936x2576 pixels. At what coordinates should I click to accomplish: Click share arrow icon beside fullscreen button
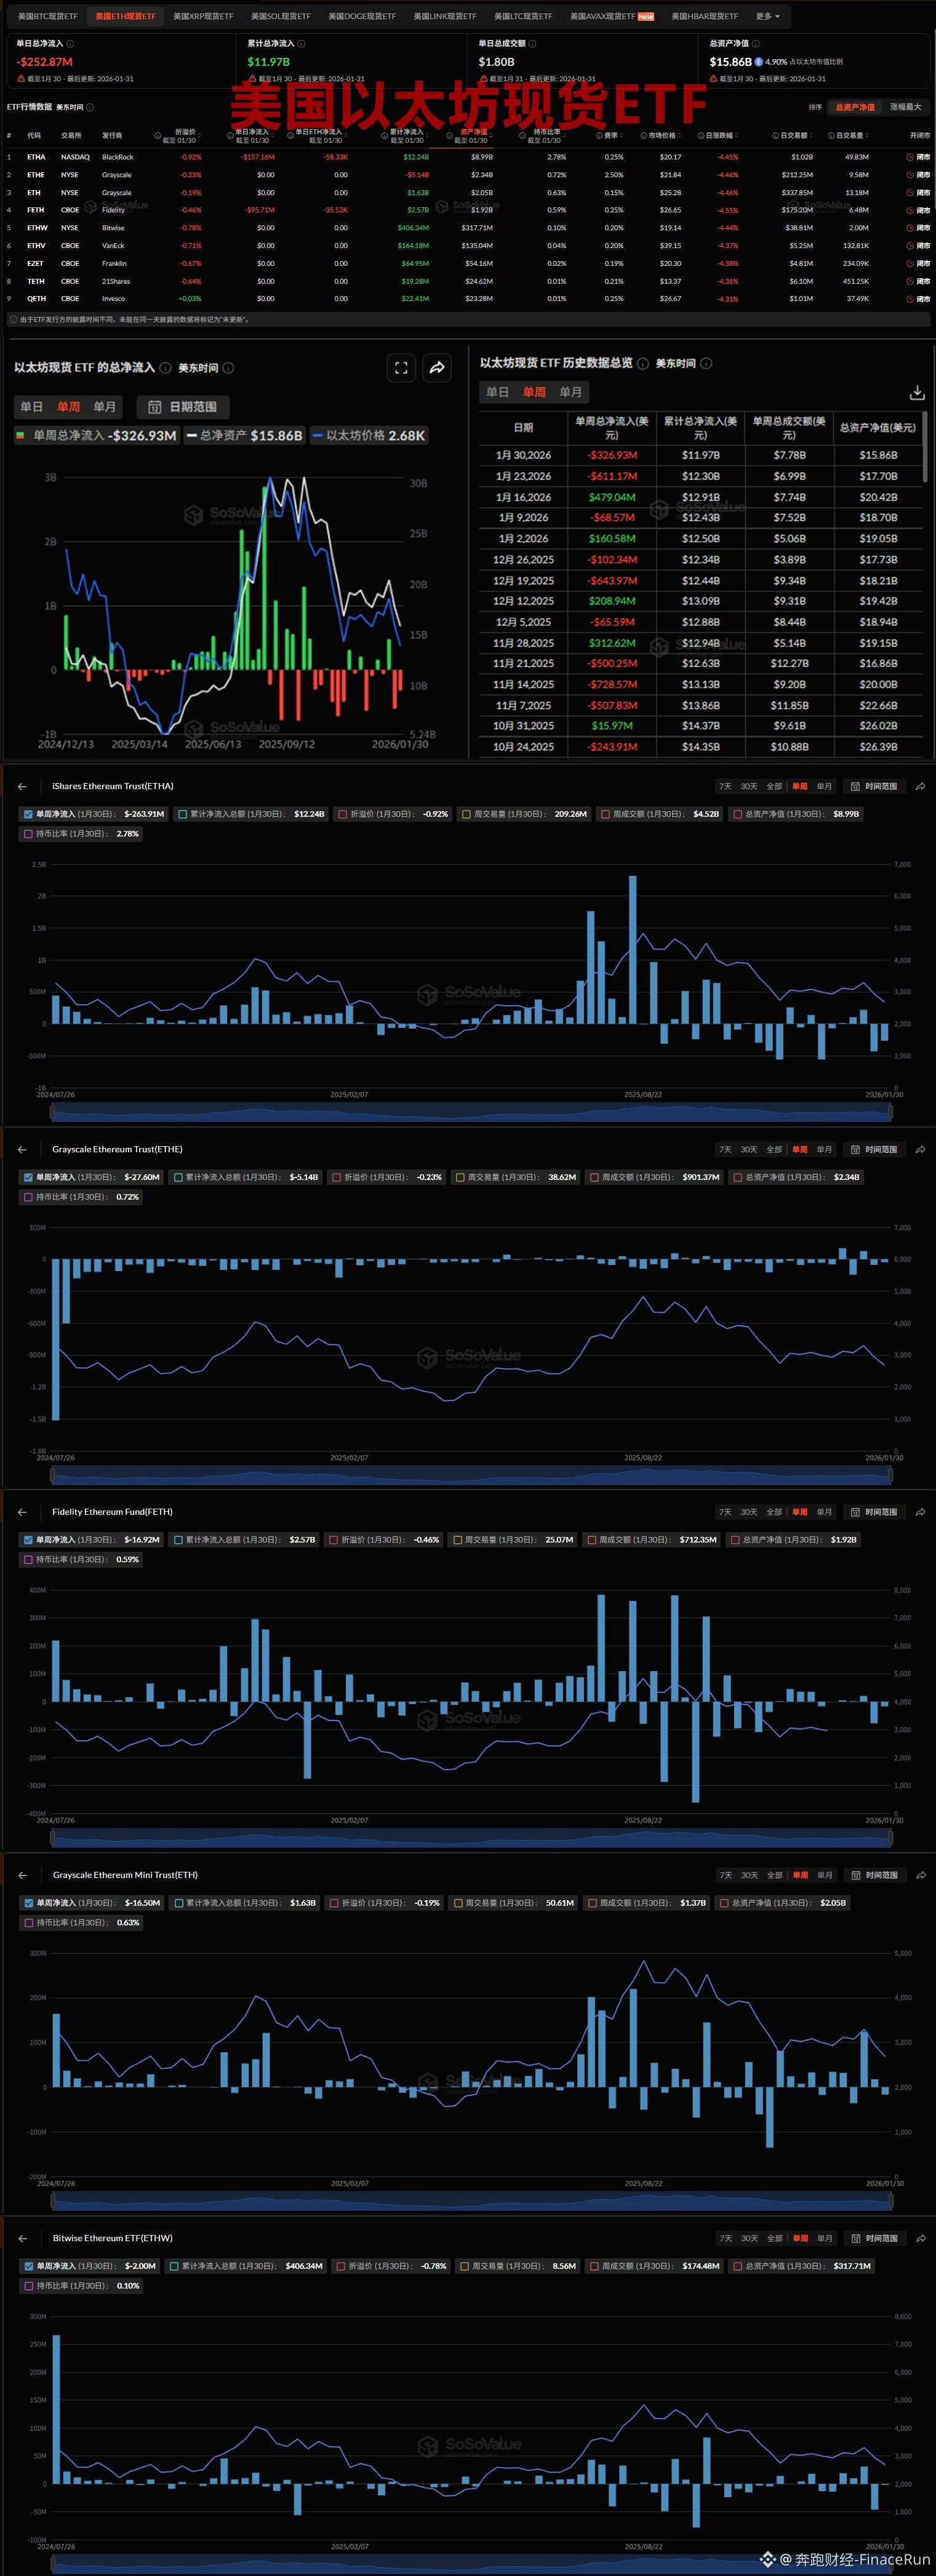[x=437, y=368]
